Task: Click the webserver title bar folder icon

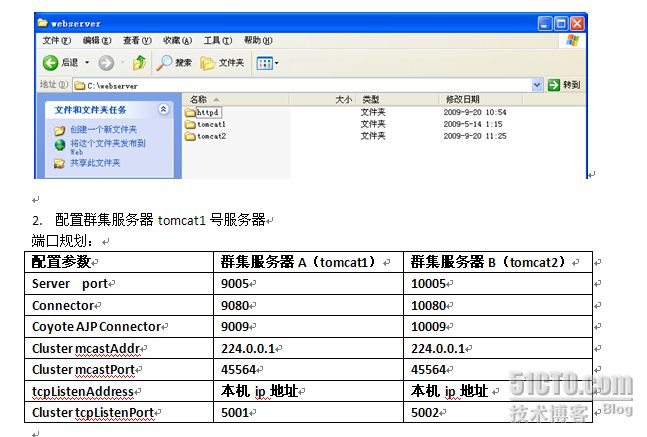Action: 43,23
